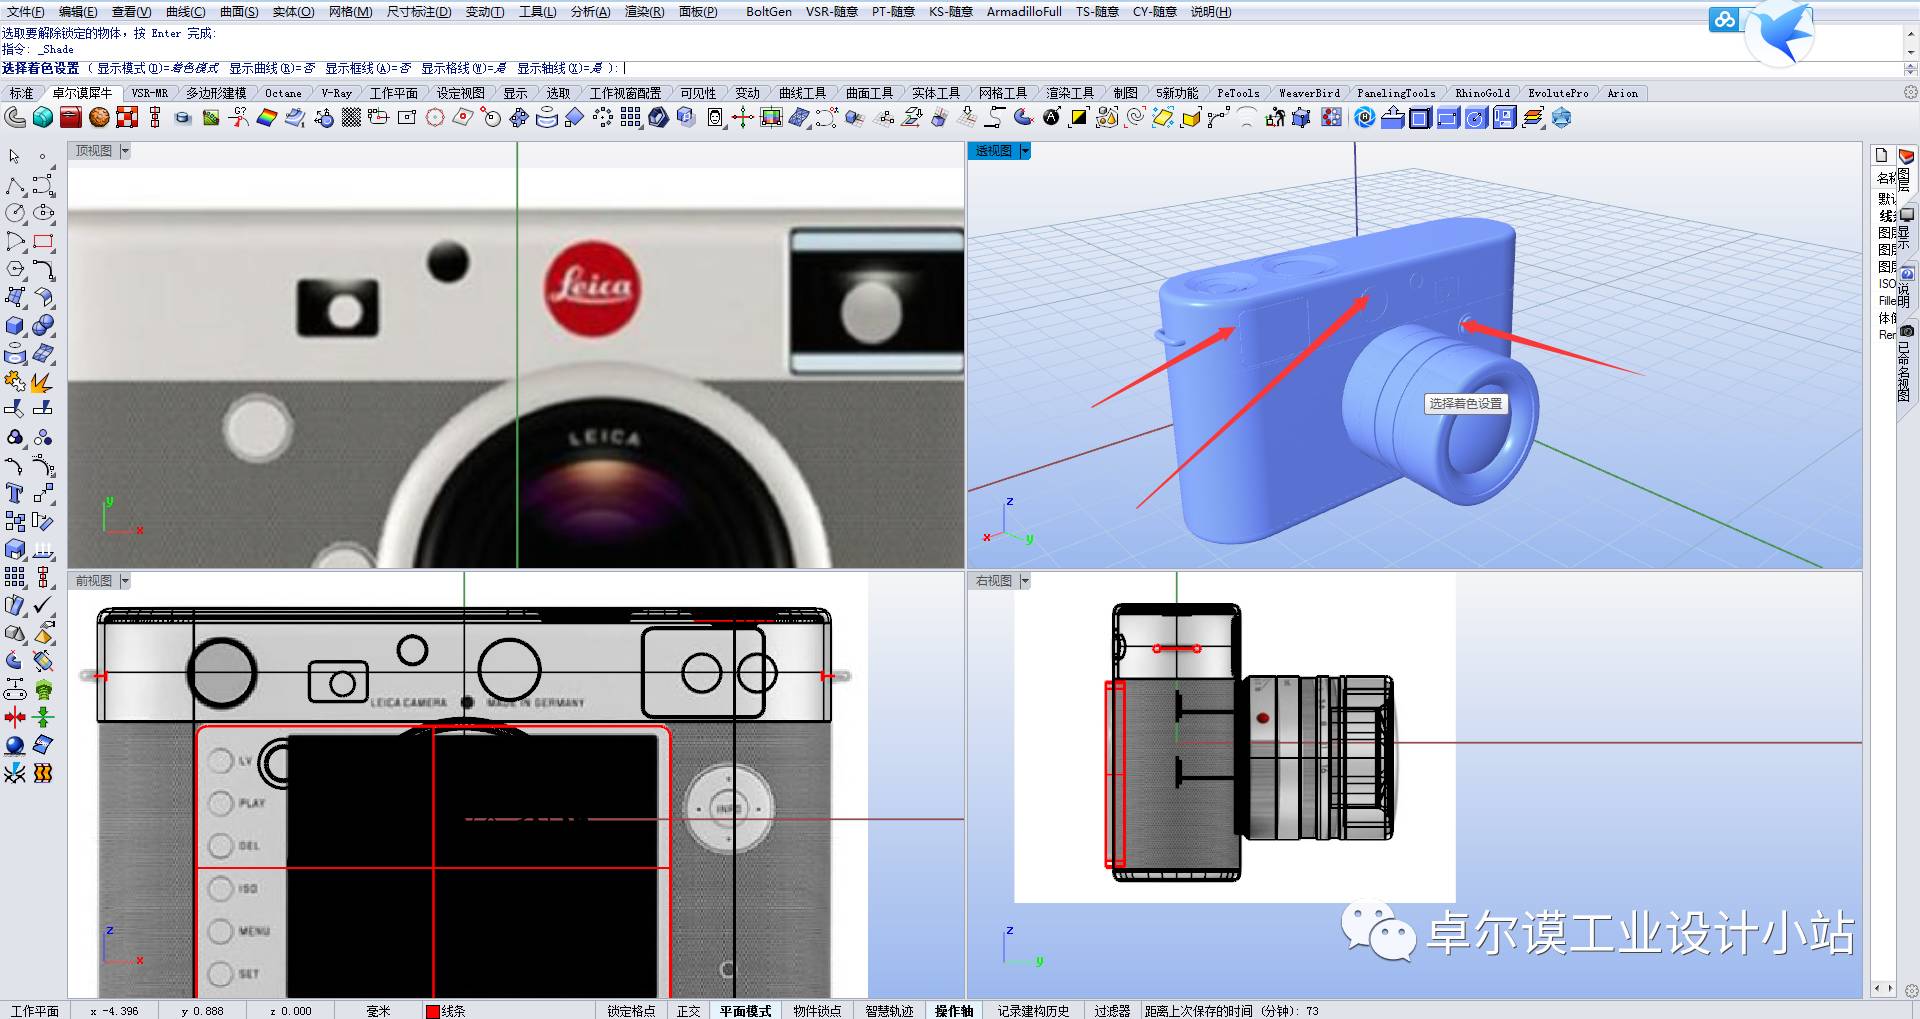Click the black A text sphere icon
Image resolution: width=1920 pixels, height=1019 pixels.
[1051, 118]
